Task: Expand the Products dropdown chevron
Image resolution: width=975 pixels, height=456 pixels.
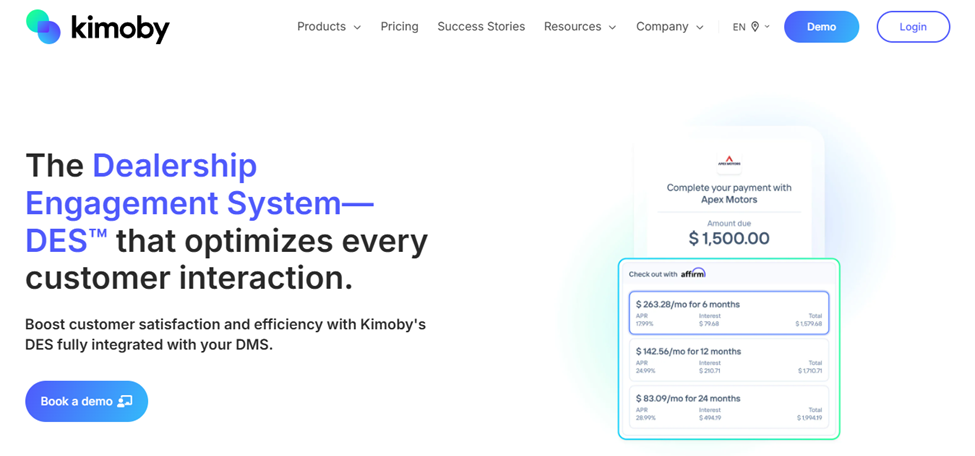Action: [x=357, y=27]
